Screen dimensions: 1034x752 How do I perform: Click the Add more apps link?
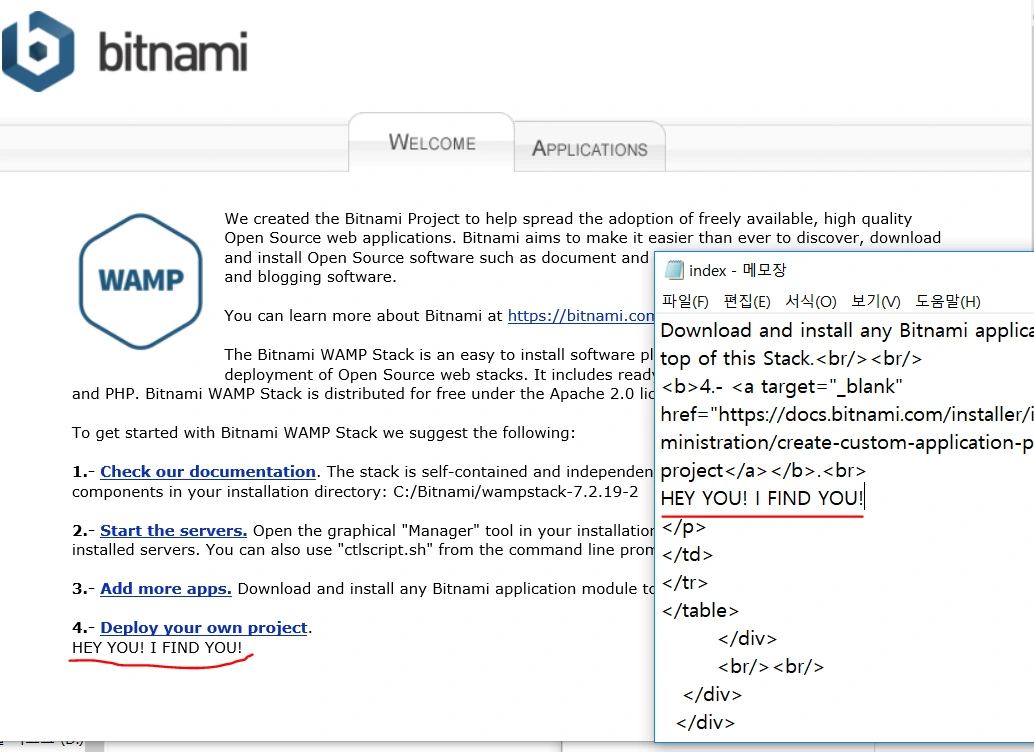(166, 588)
